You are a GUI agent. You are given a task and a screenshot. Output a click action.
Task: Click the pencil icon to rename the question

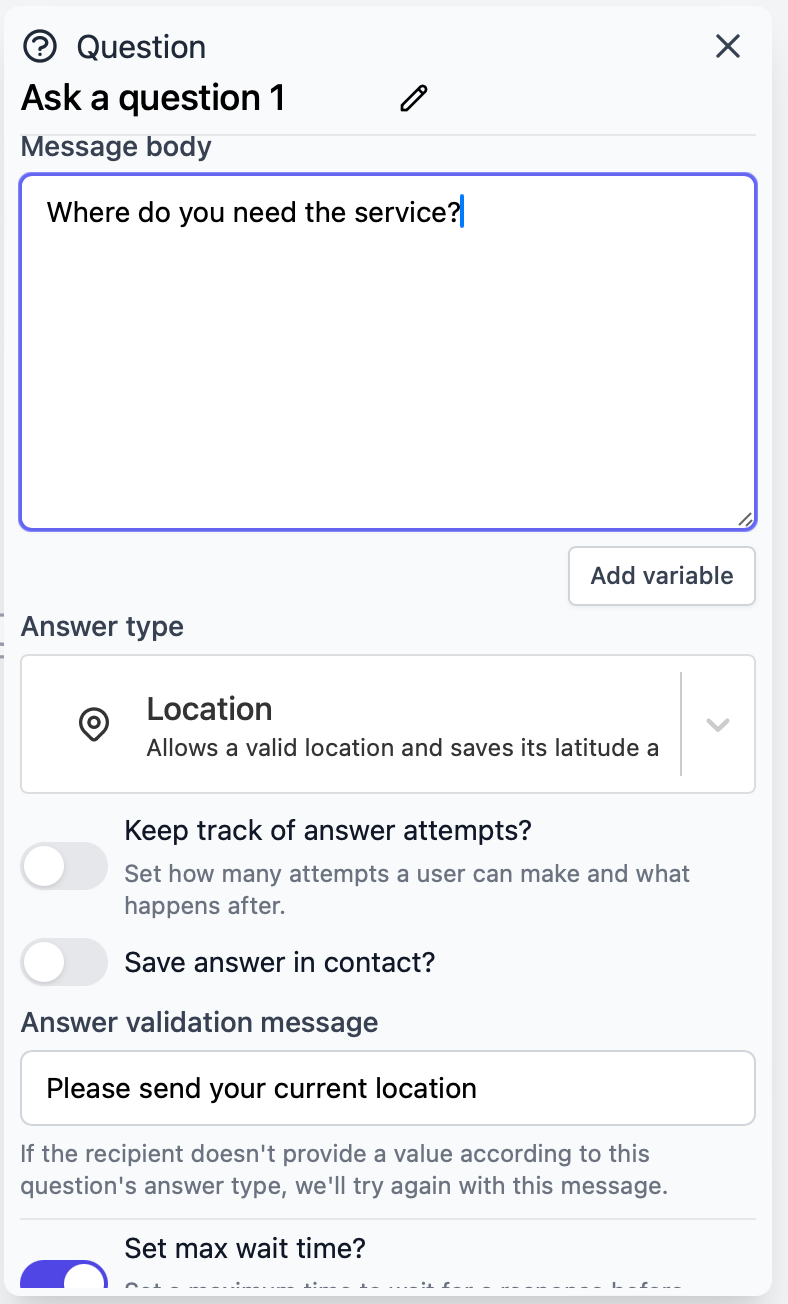click(x=413, y=97)
